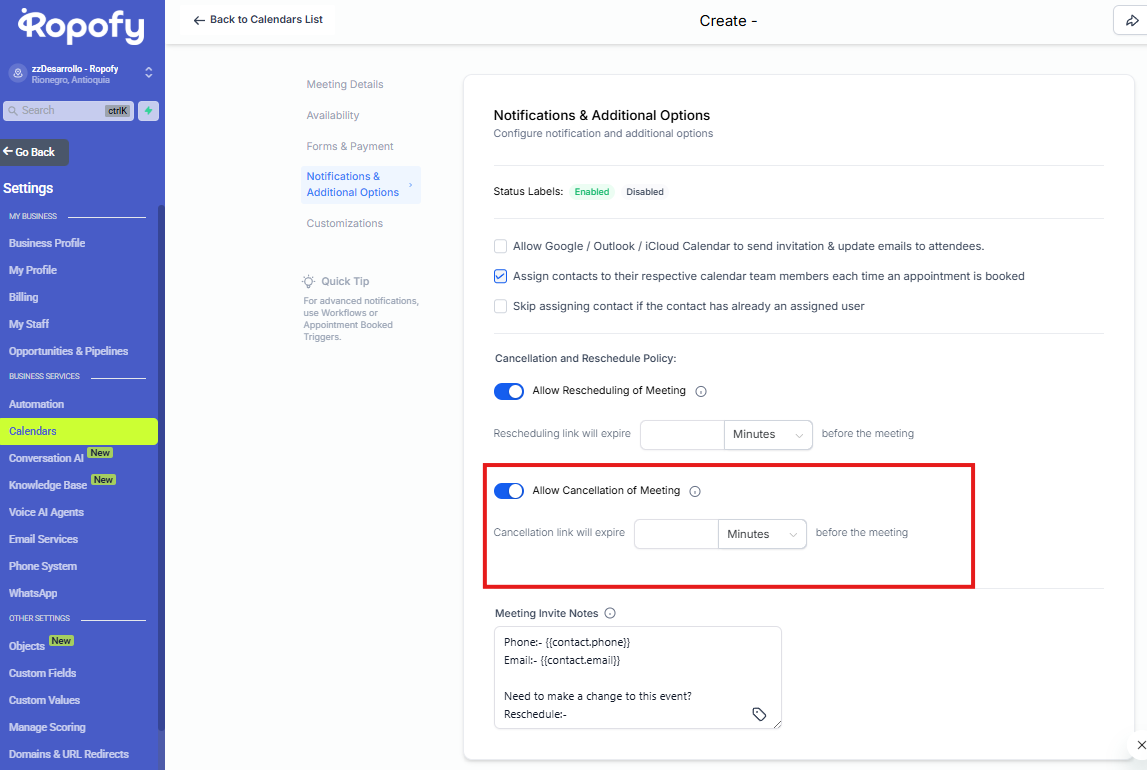Go to the Availability section
The height and width of the screenshot is (770, 1147).
333,116
